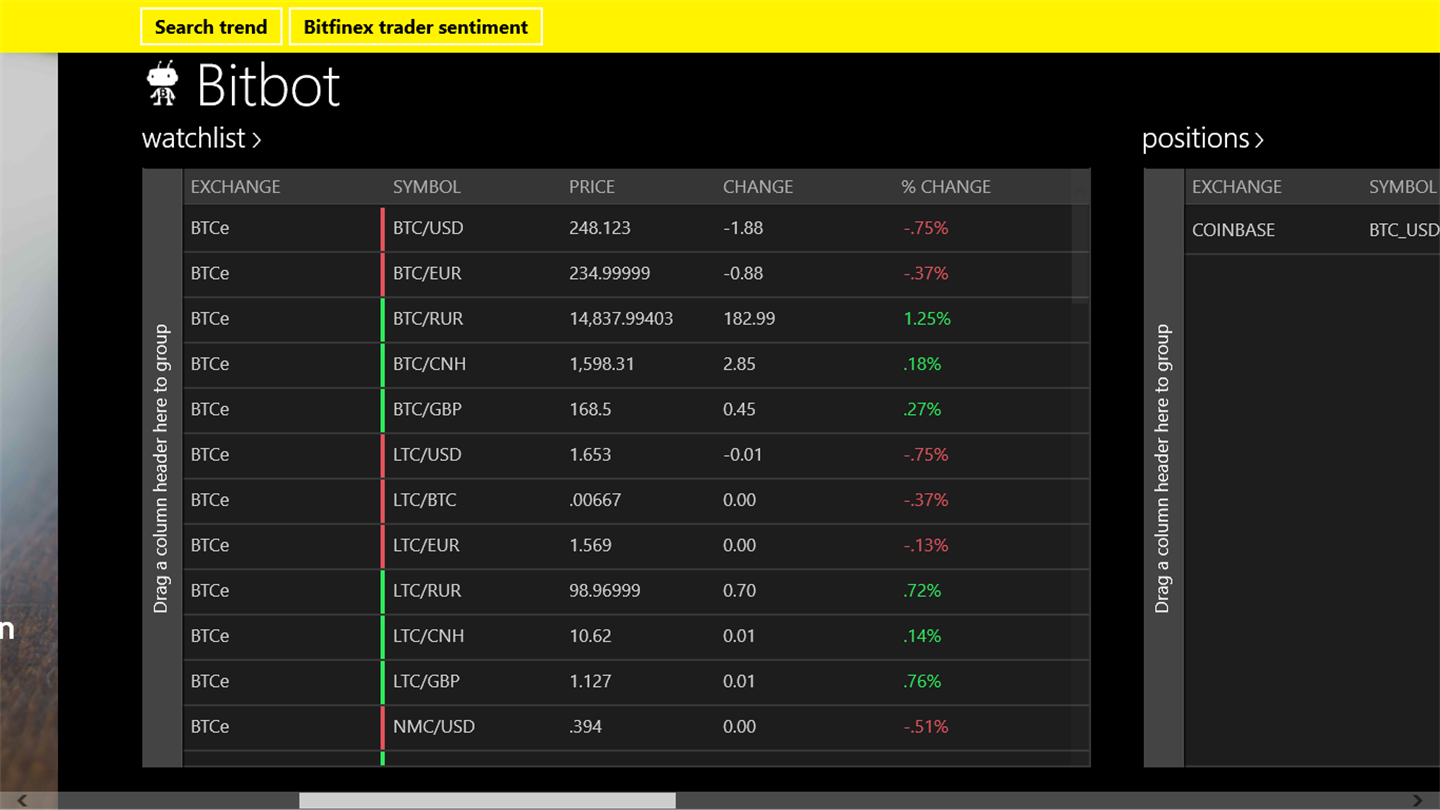
Task: Click the horizontal scrollbar thumb
Action: coord(487,800)
